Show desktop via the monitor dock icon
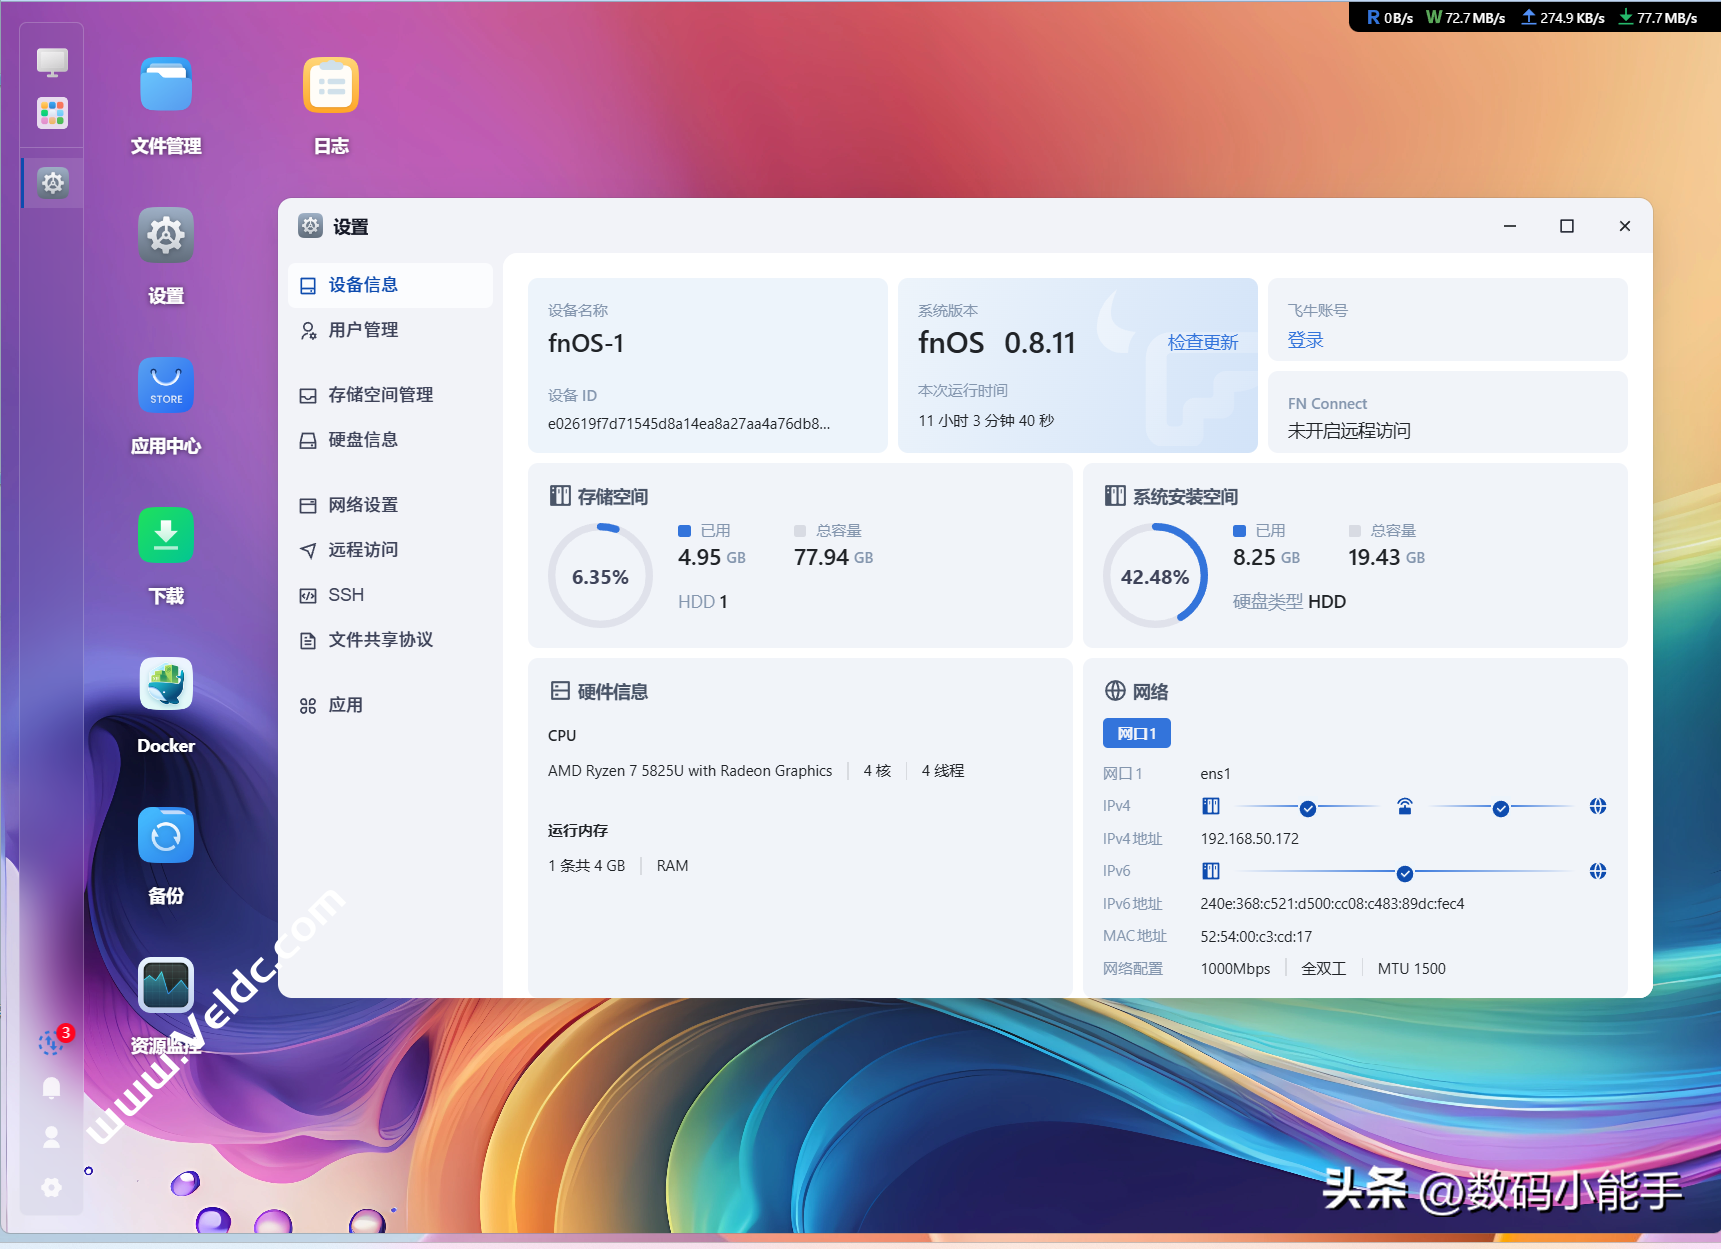The width and height of the screenshot is (1721, 1249). point(52,62)
